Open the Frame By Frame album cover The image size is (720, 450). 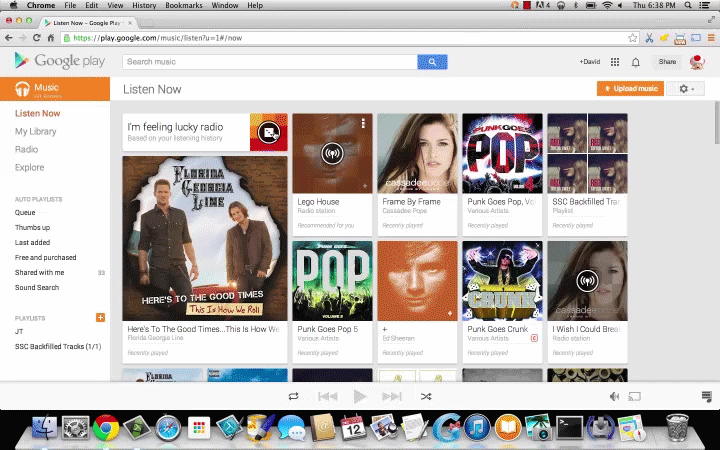point(417,153)
